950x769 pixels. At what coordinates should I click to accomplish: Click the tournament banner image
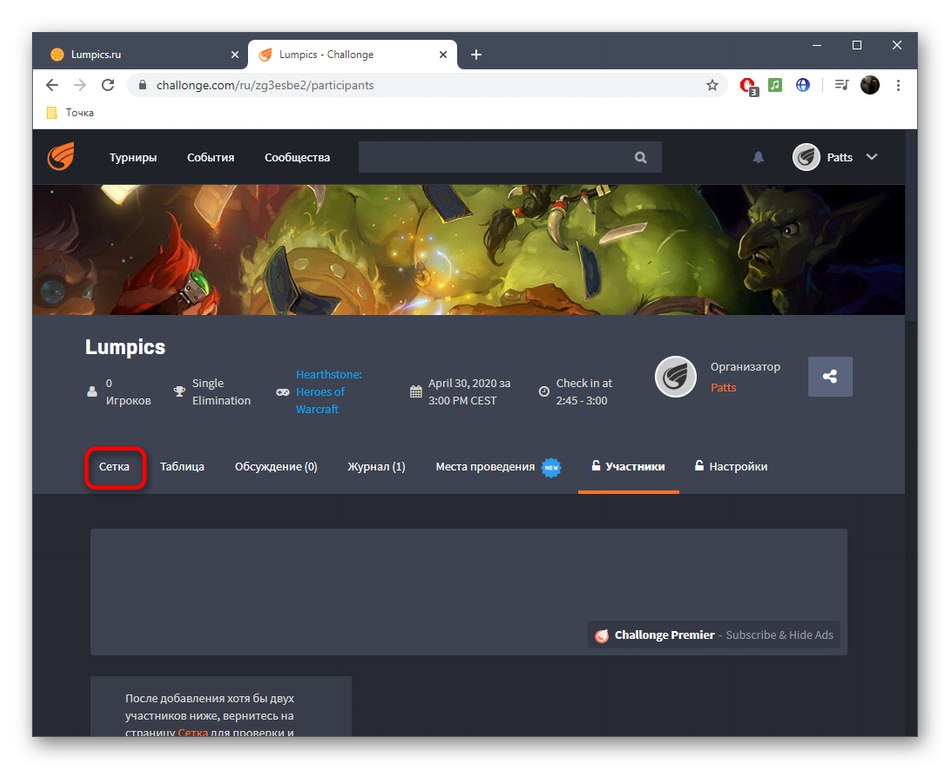click(468, 250)
